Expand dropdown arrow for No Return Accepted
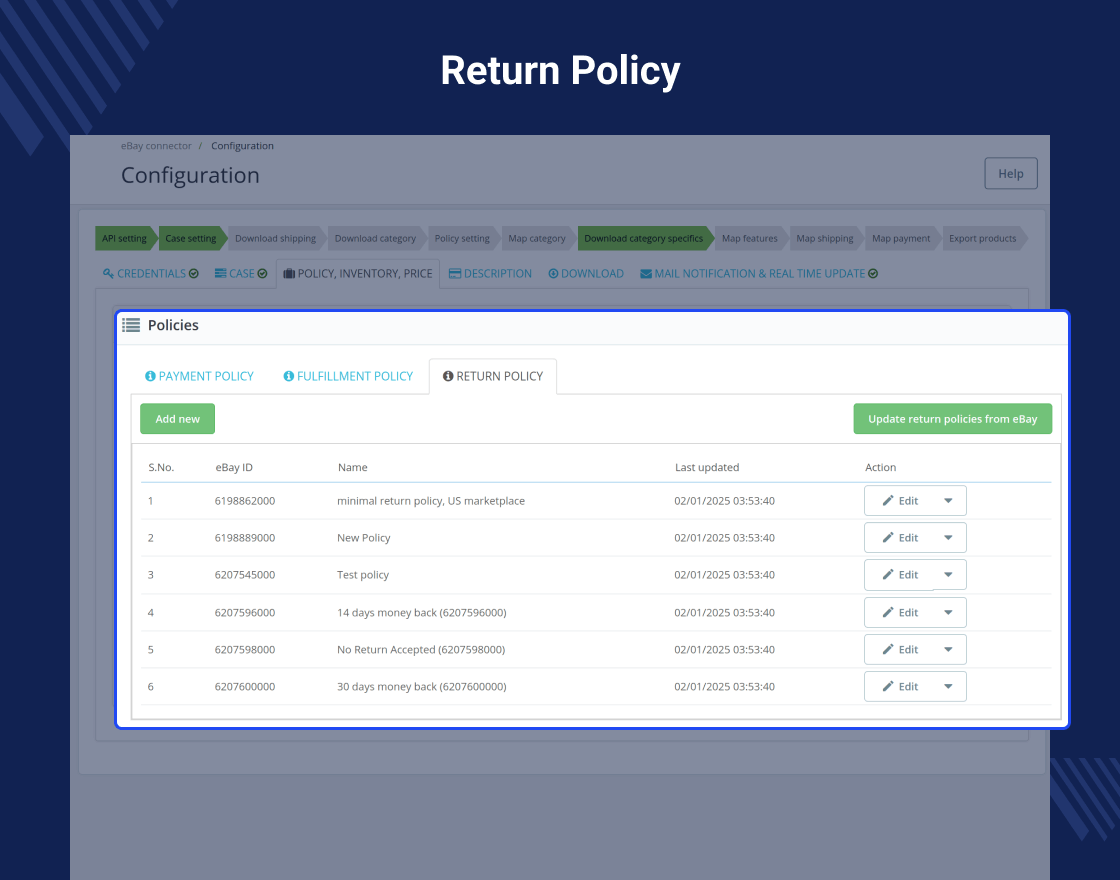Viewport: 1120px width, 880px height. click(x=949, y=649)
